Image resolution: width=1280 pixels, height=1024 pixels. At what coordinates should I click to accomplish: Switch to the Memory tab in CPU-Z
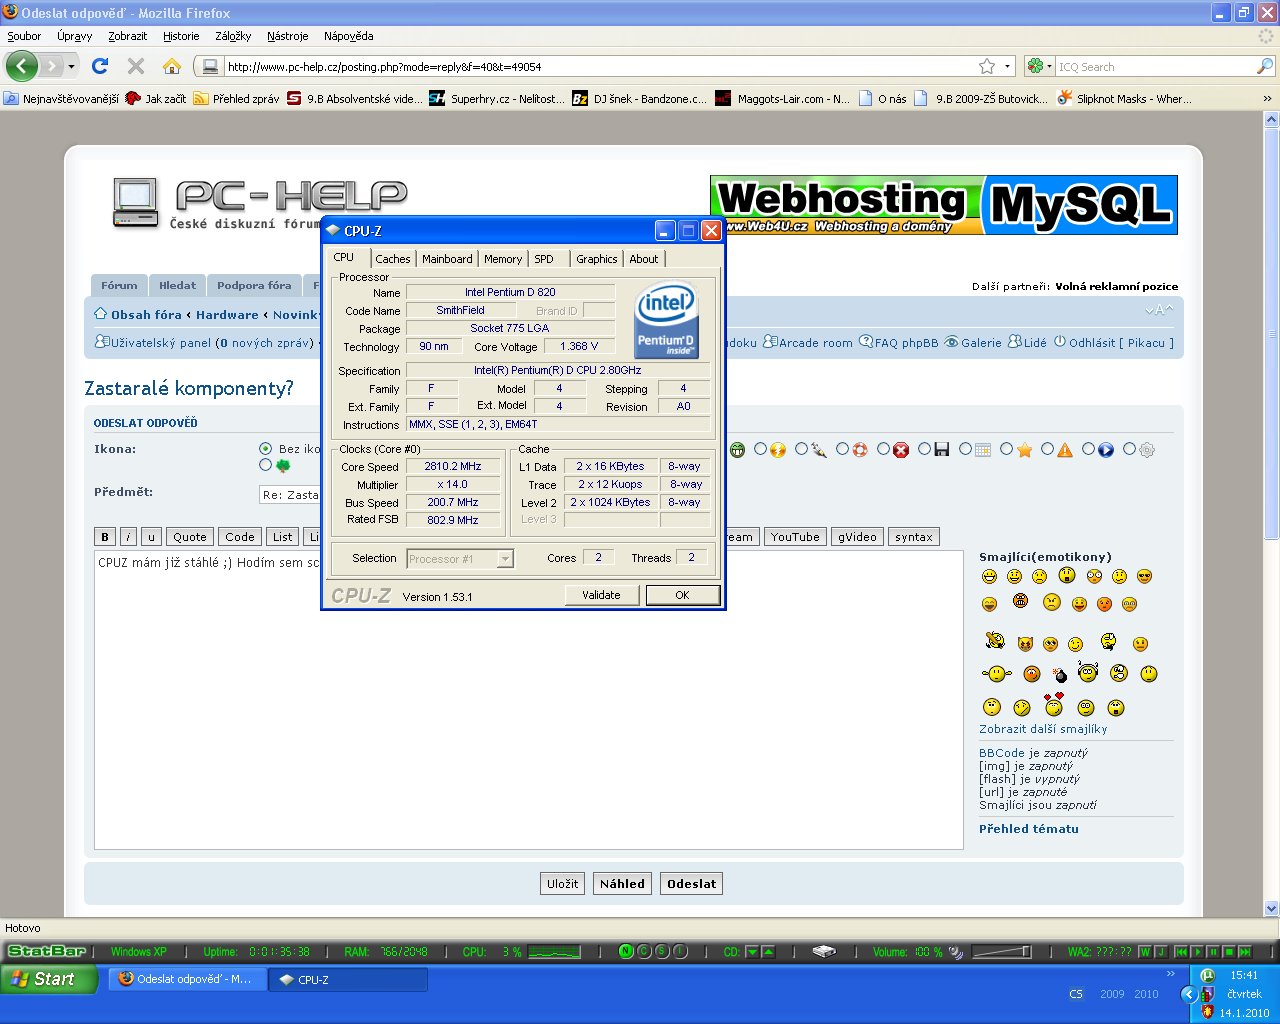pos(503,259)
